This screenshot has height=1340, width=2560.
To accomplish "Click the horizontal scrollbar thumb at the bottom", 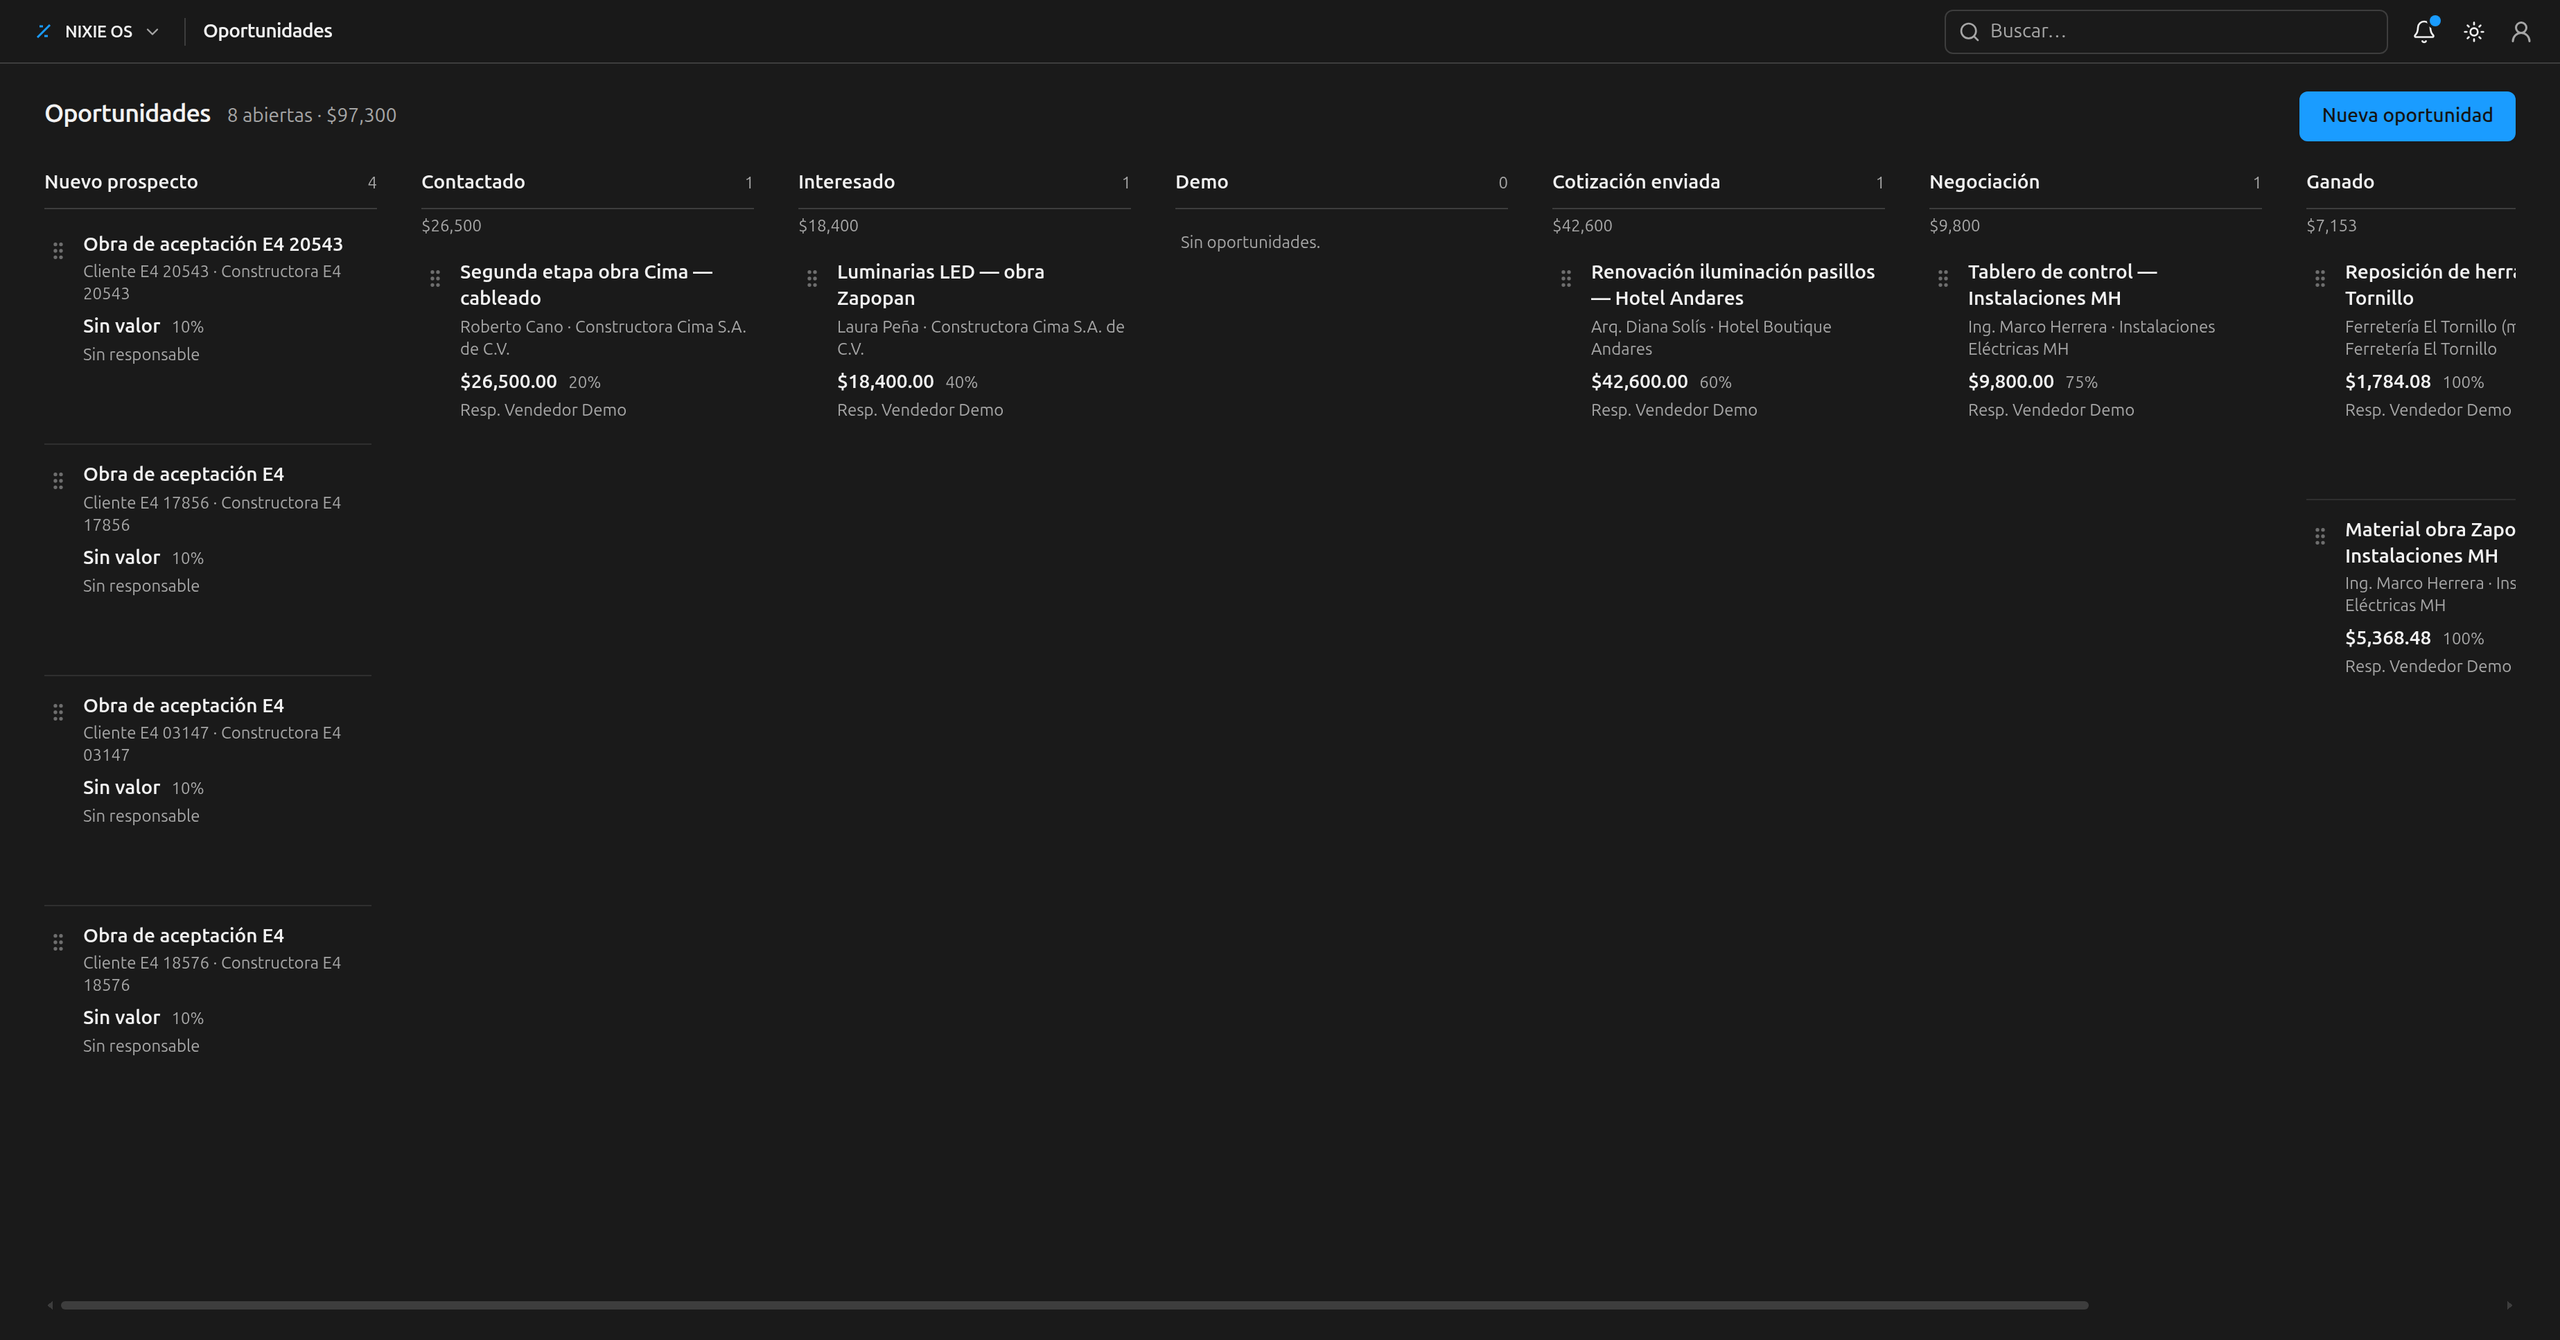I will (1074, 1305).
